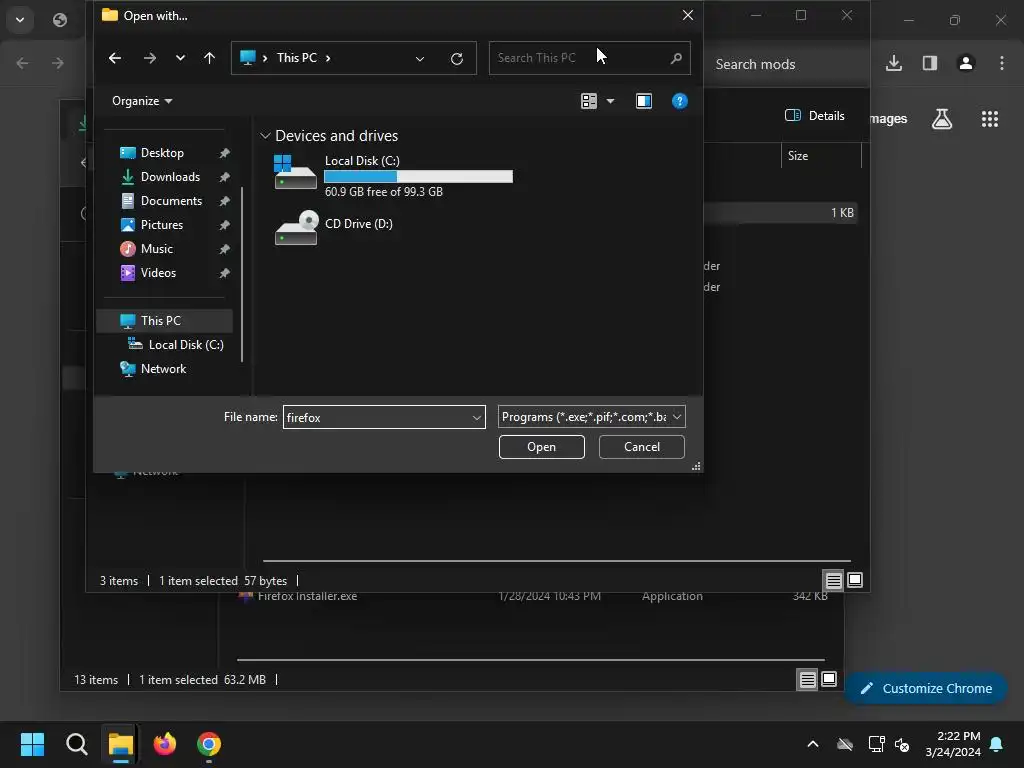This screenshot has width=1024, height=768.
Task: Open clock and date 2:22 PM
Action: [x=953, y=744]
